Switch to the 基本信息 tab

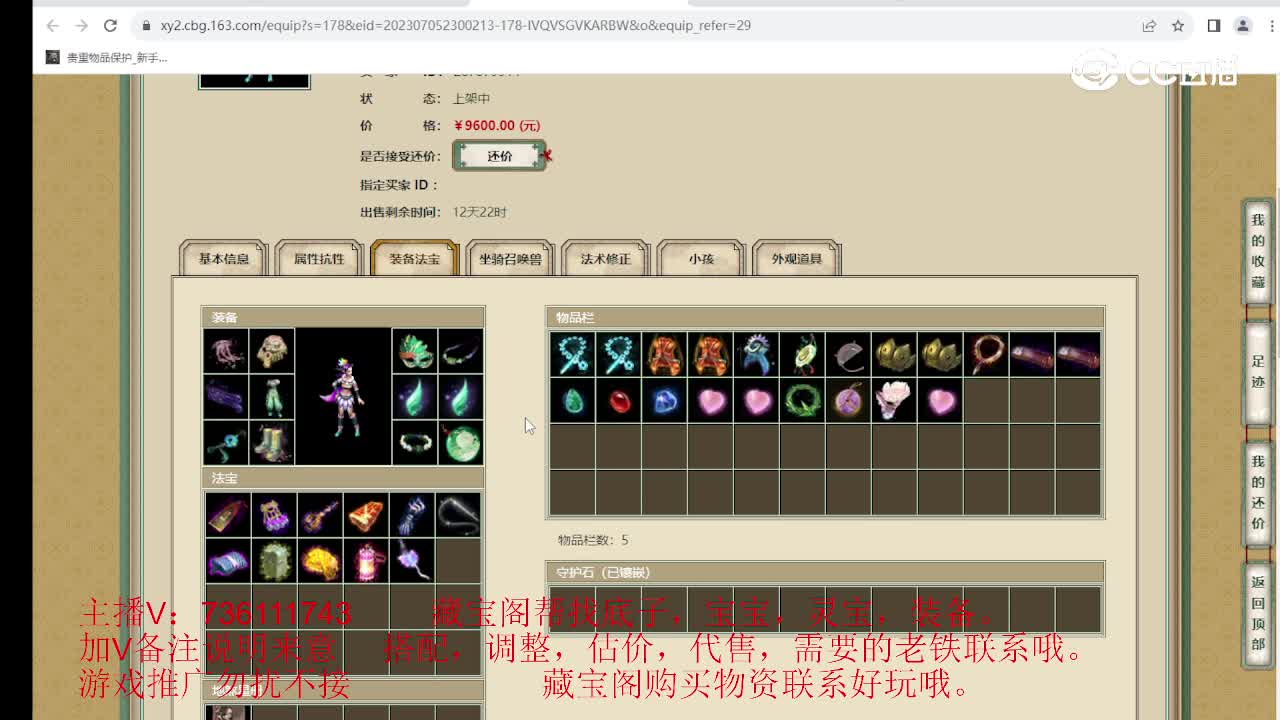[x=223, y=258]
